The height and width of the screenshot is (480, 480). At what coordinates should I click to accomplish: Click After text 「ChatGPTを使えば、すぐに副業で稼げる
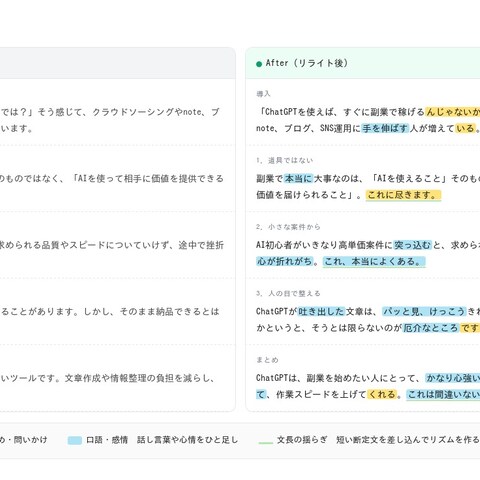341,112
